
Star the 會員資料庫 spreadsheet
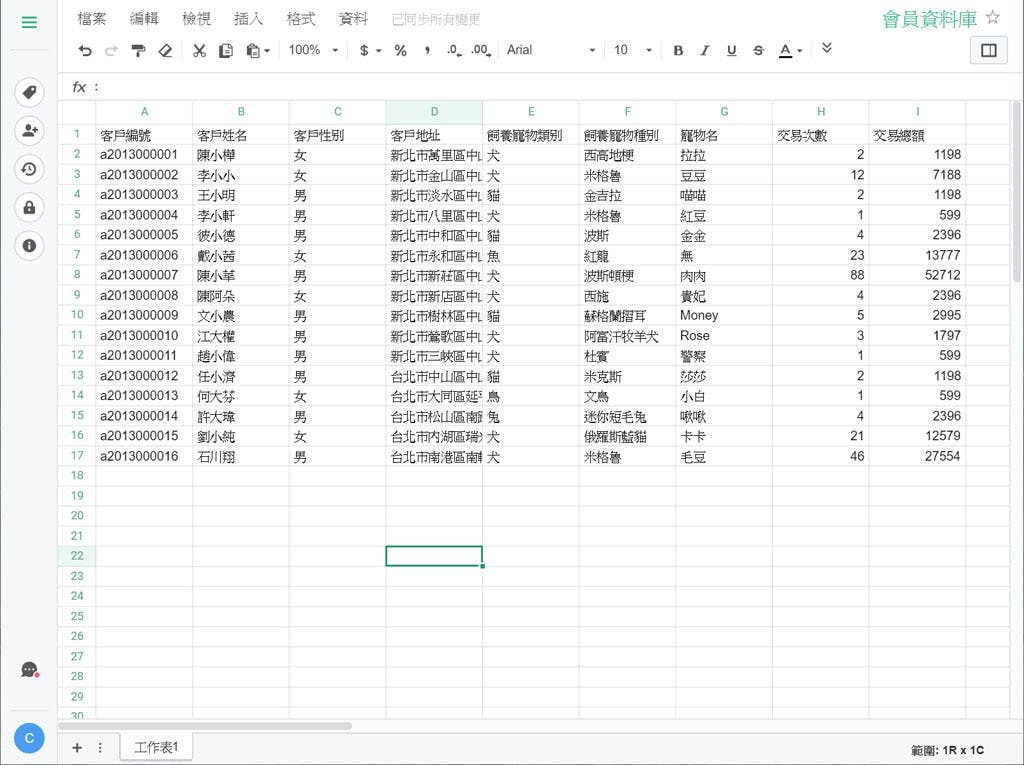click(x=992, y=18)
